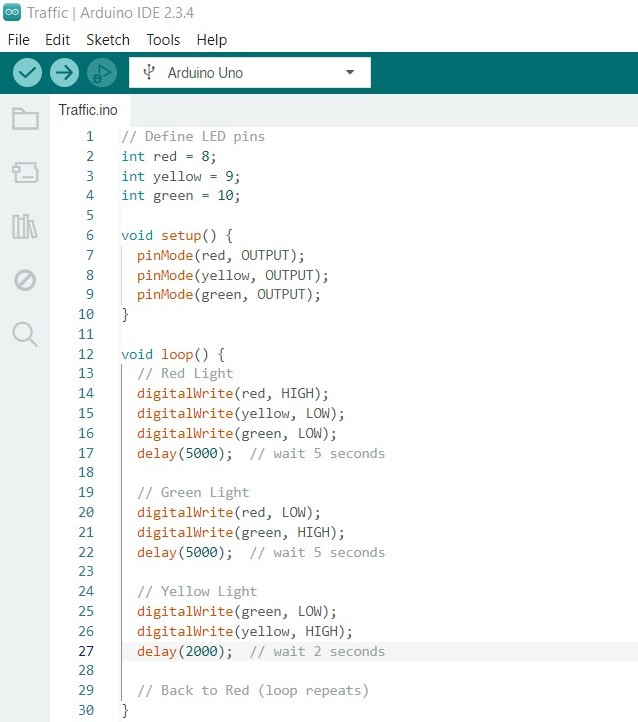Image resolution: width=638 pixels, height=722 pixels.
Task: Click 'digitalWrite(red, LOW);' line
Action: pyautogui.click(x=228, y=512)
